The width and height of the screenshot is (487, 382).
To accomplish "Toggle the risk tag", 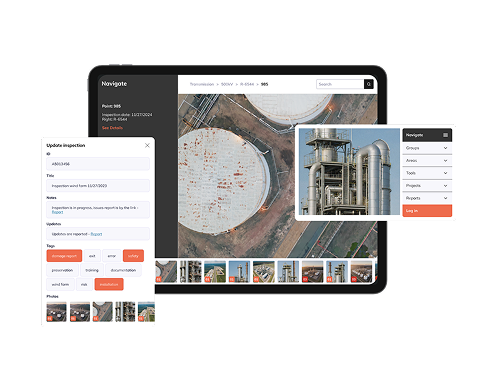I will pyautogui.click(x=84, y=284).
